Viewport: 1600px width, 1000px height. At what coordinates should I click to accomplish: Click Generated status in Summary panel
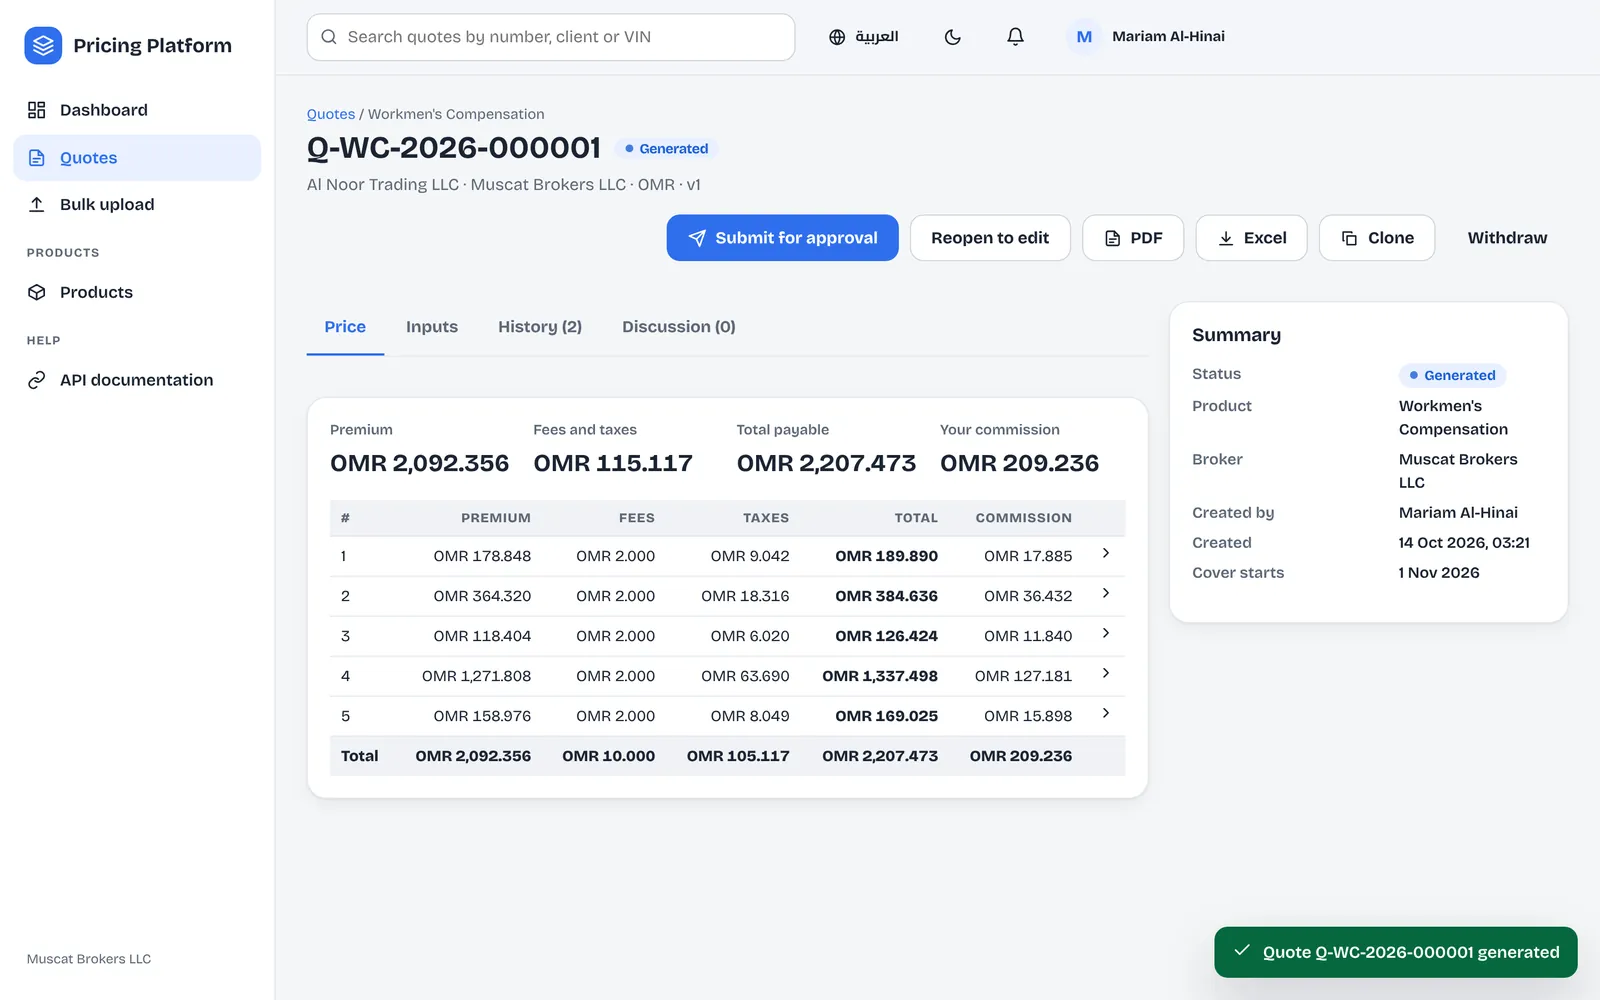(x=1452, y=375)
